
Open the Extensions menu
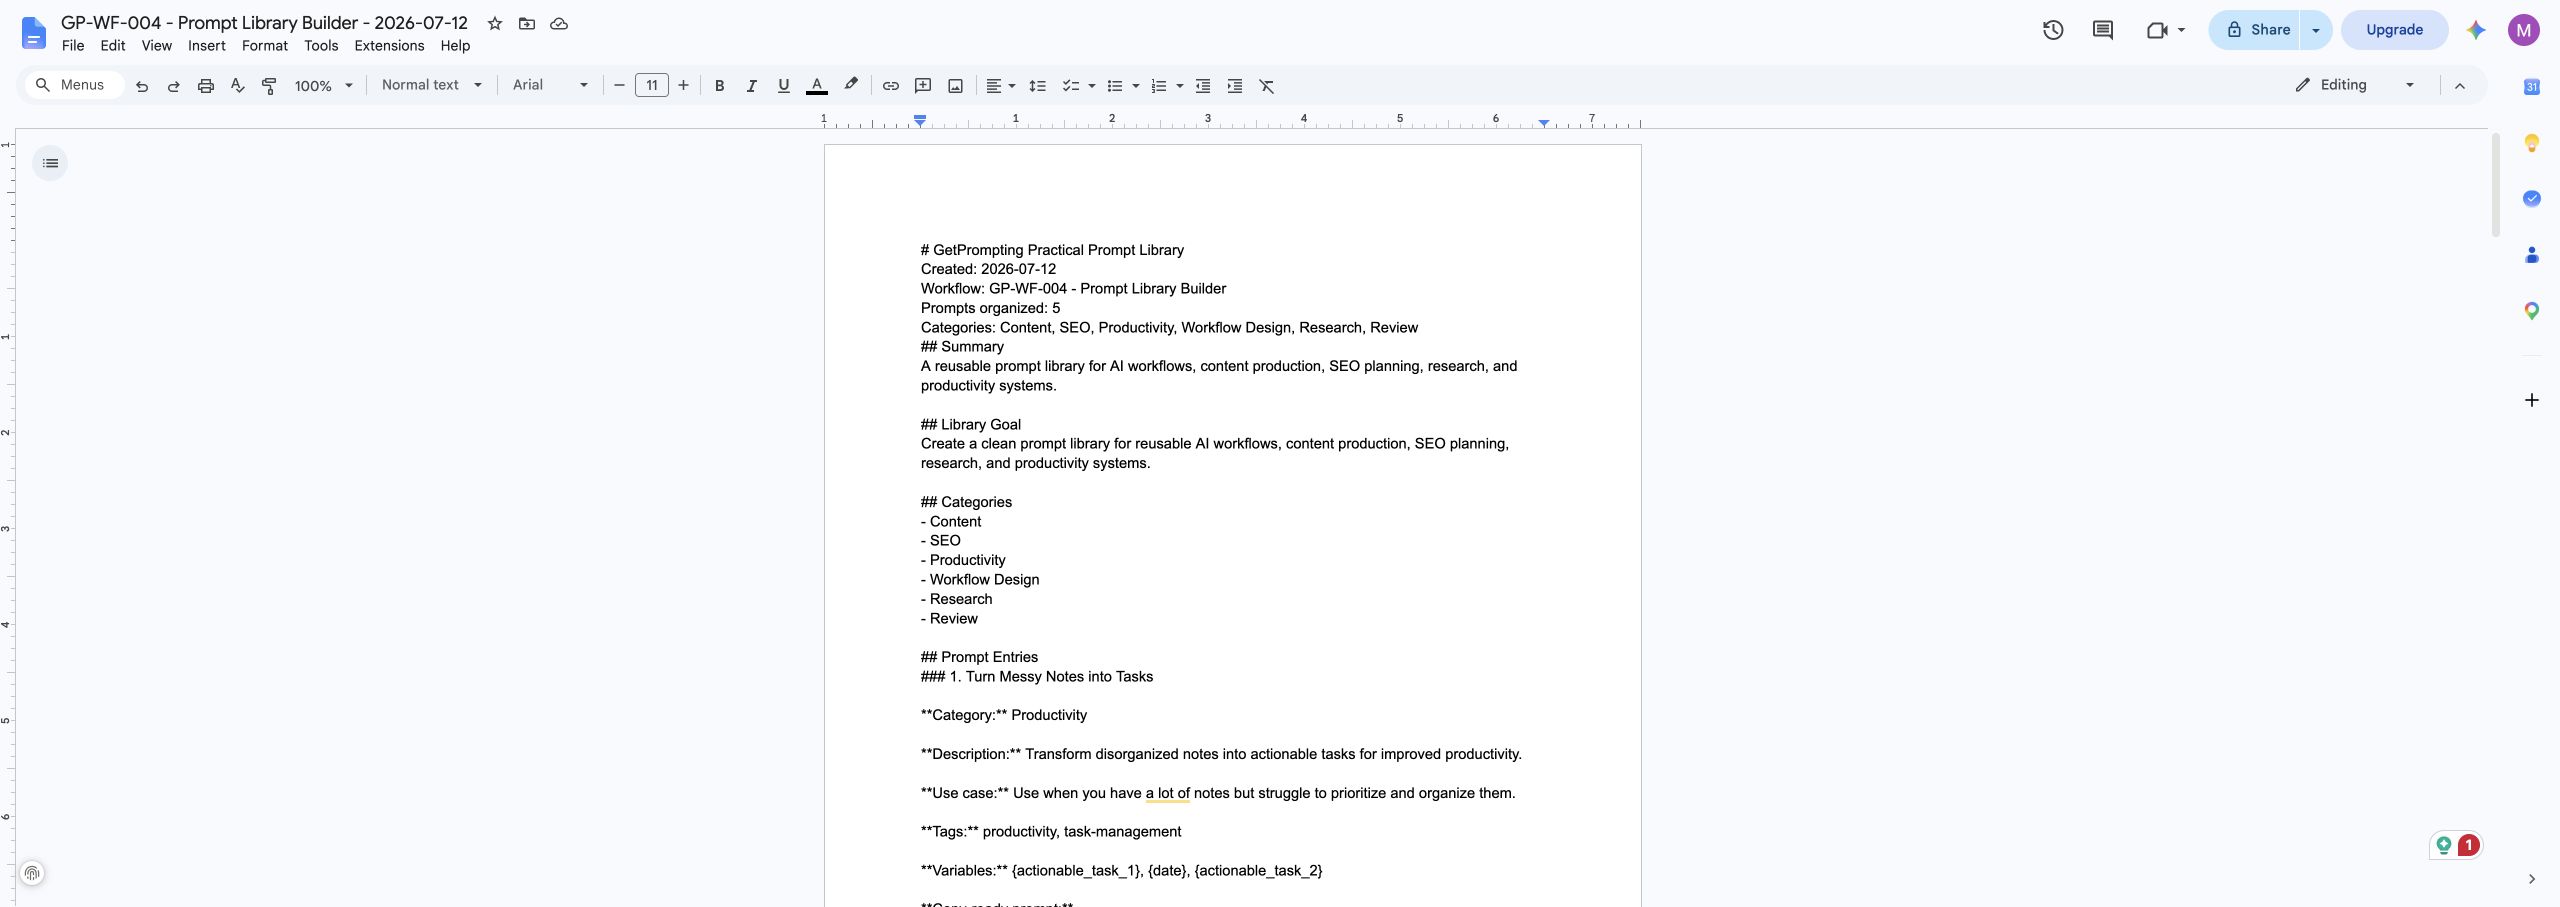coord(389,46)
